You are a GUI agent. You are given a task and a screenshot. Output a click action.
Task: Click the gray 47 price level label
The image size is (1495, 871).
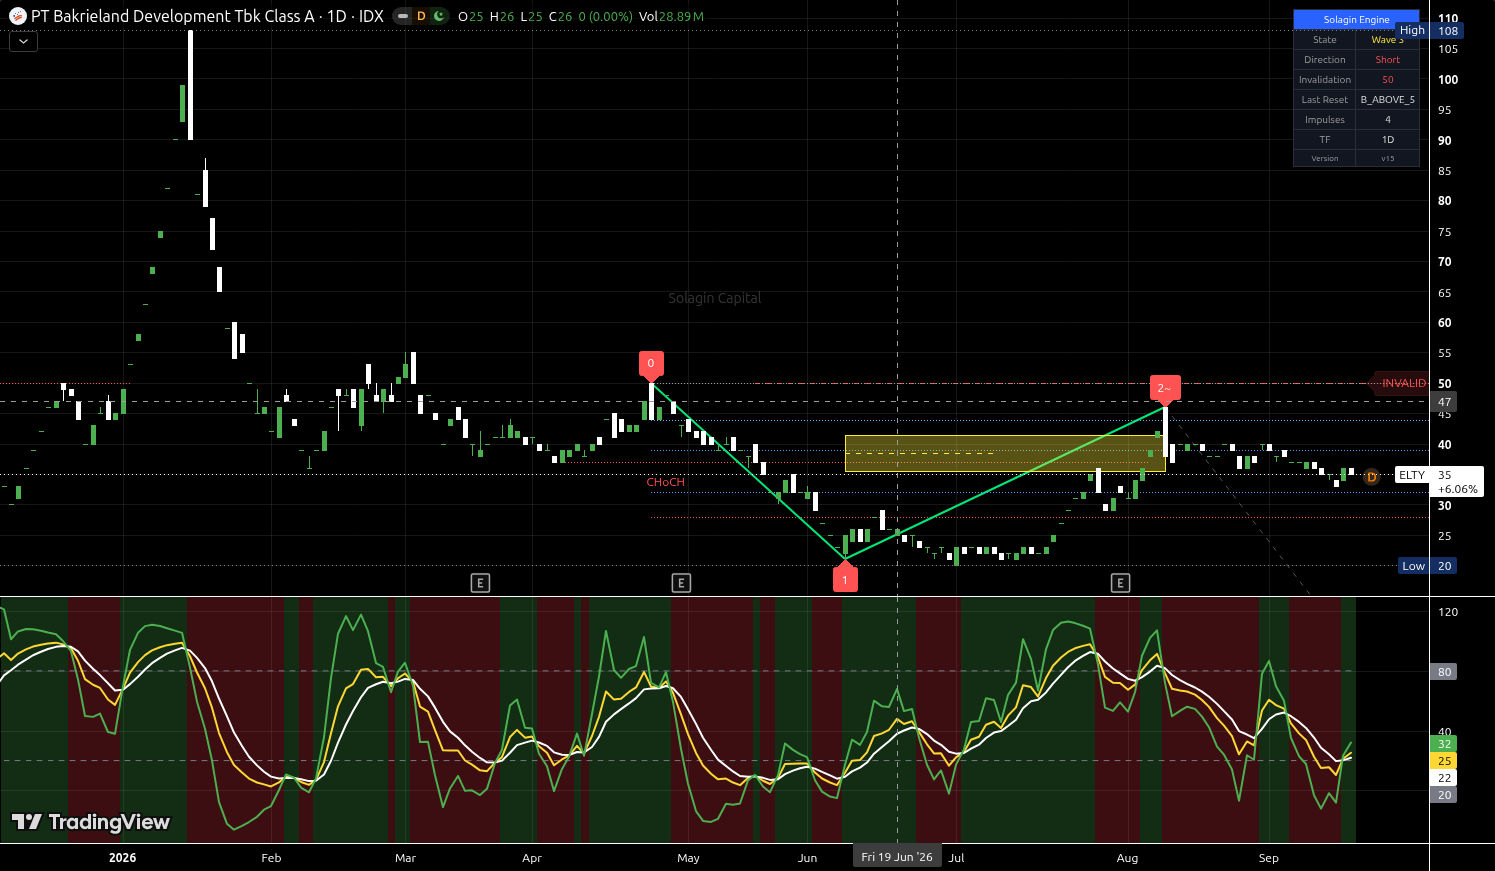tap(1444, 402)
